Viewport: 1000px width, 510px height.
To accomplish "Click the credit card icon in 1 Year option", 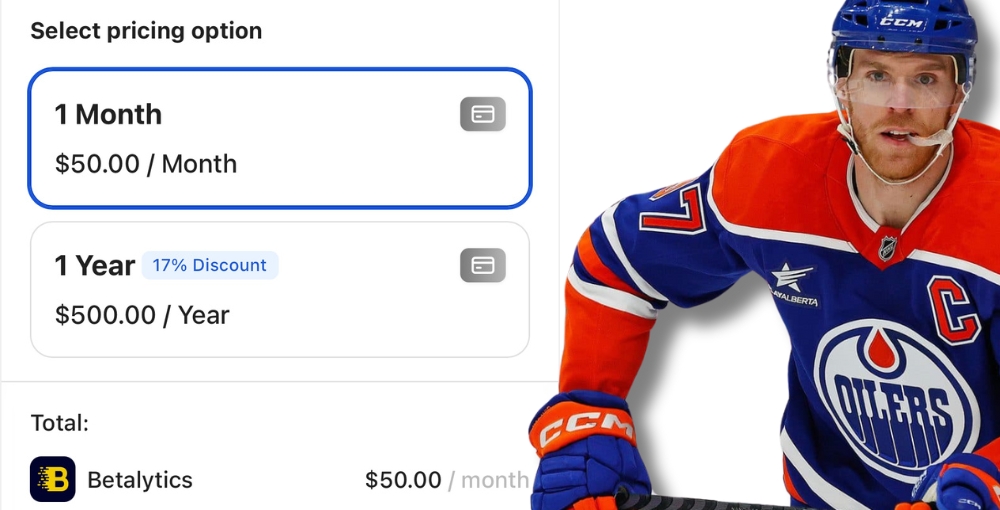I will coord(483,265).
